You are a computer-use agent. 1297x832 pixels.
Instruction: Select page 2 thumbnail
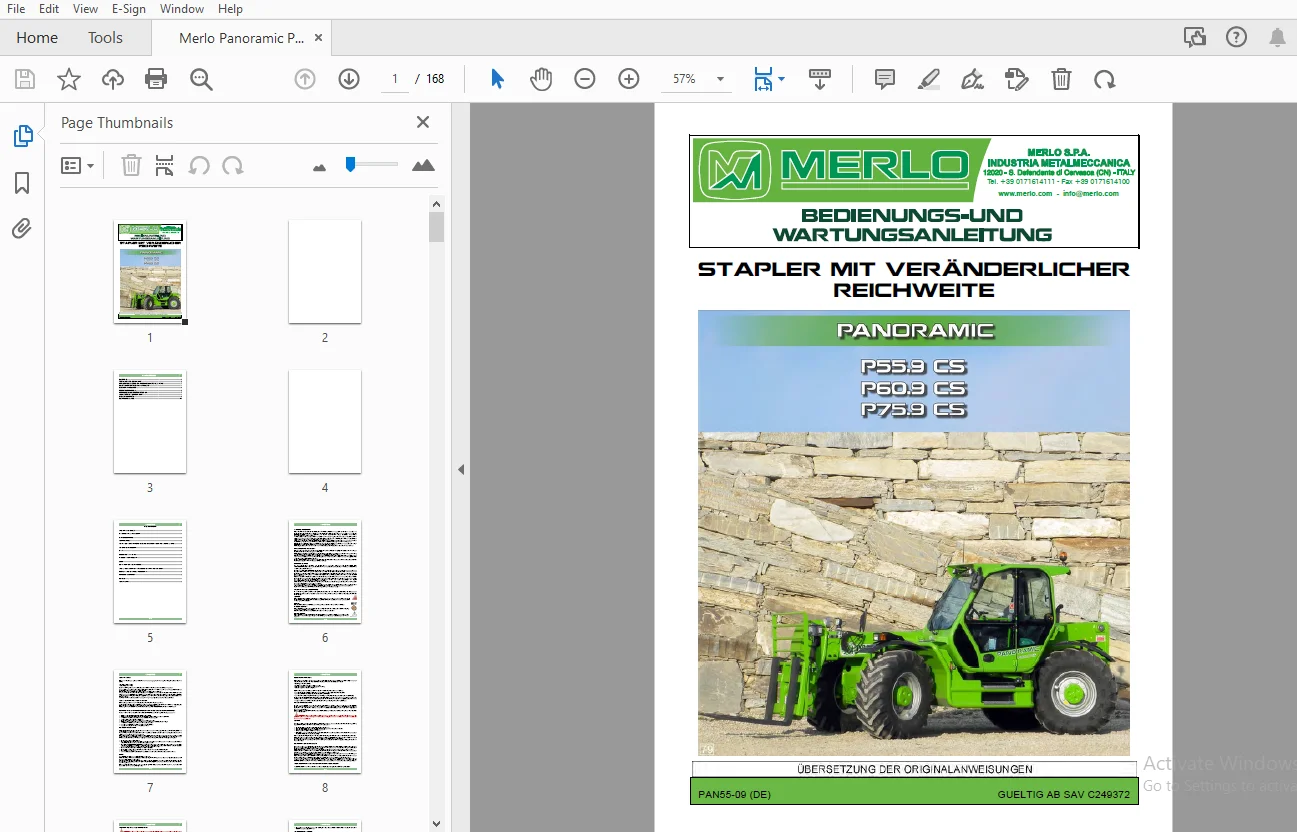pos(325,271)
